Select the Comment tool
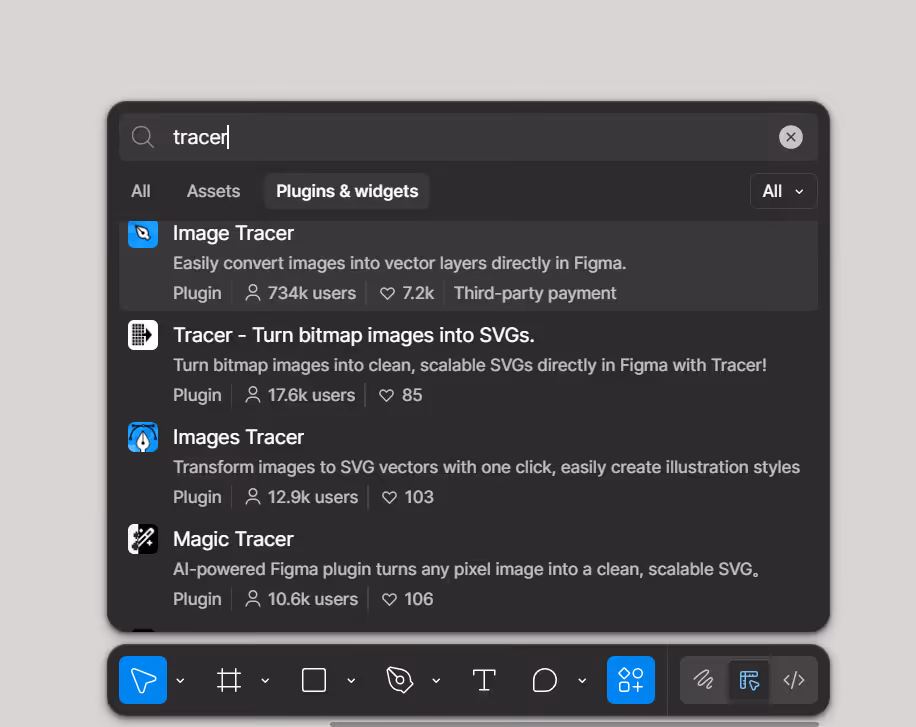 point(544,680)
